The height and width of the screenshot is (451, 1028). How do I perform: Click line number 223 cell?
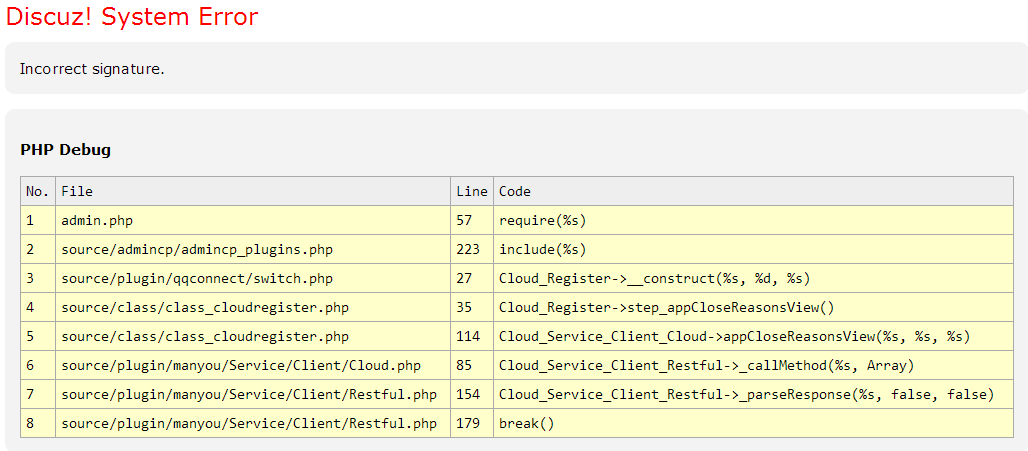[468, 249]
